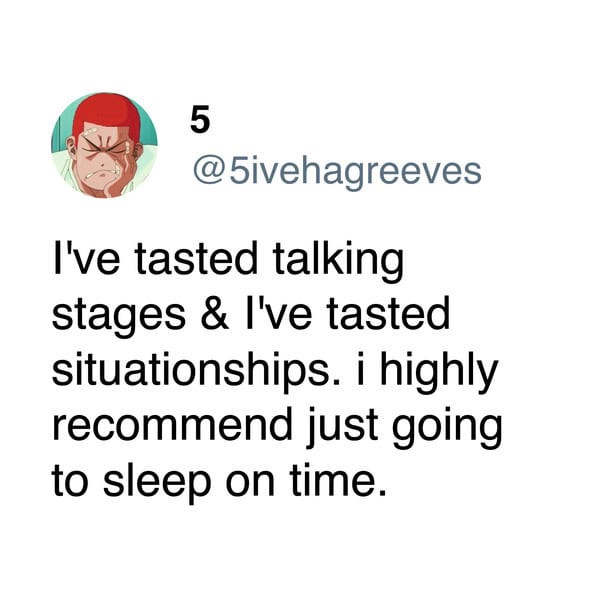599x599 pixels.
Task: Click the first "tasted" on the top line
Action: coord(196,259)
